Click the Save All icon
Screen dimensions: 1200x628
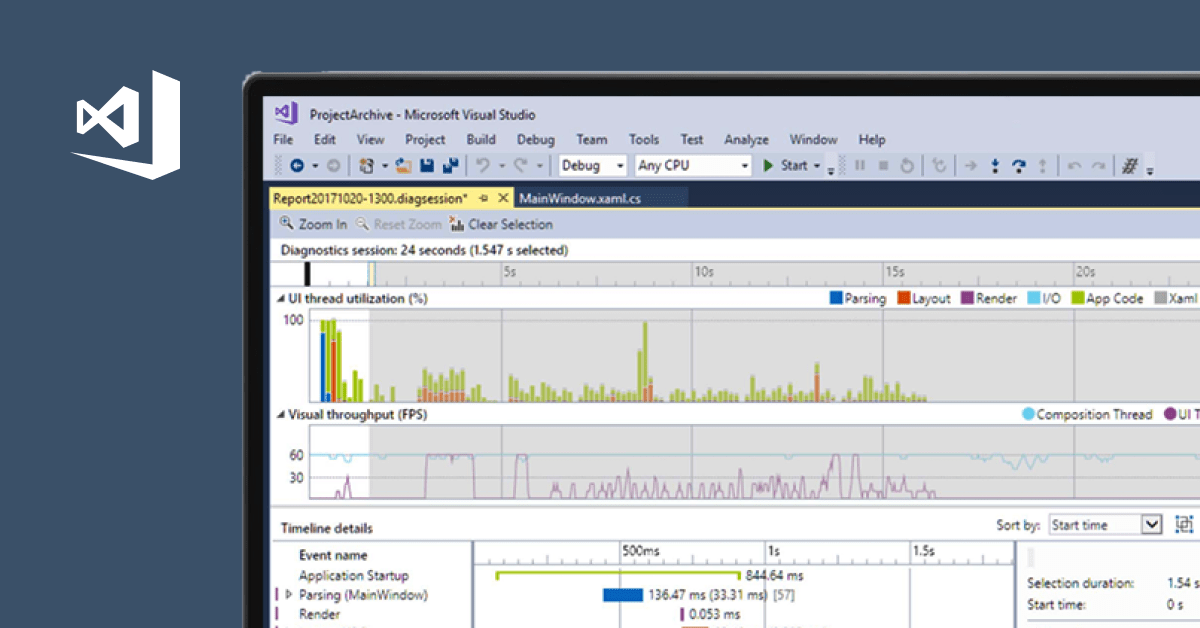click(x=451, y=166)
